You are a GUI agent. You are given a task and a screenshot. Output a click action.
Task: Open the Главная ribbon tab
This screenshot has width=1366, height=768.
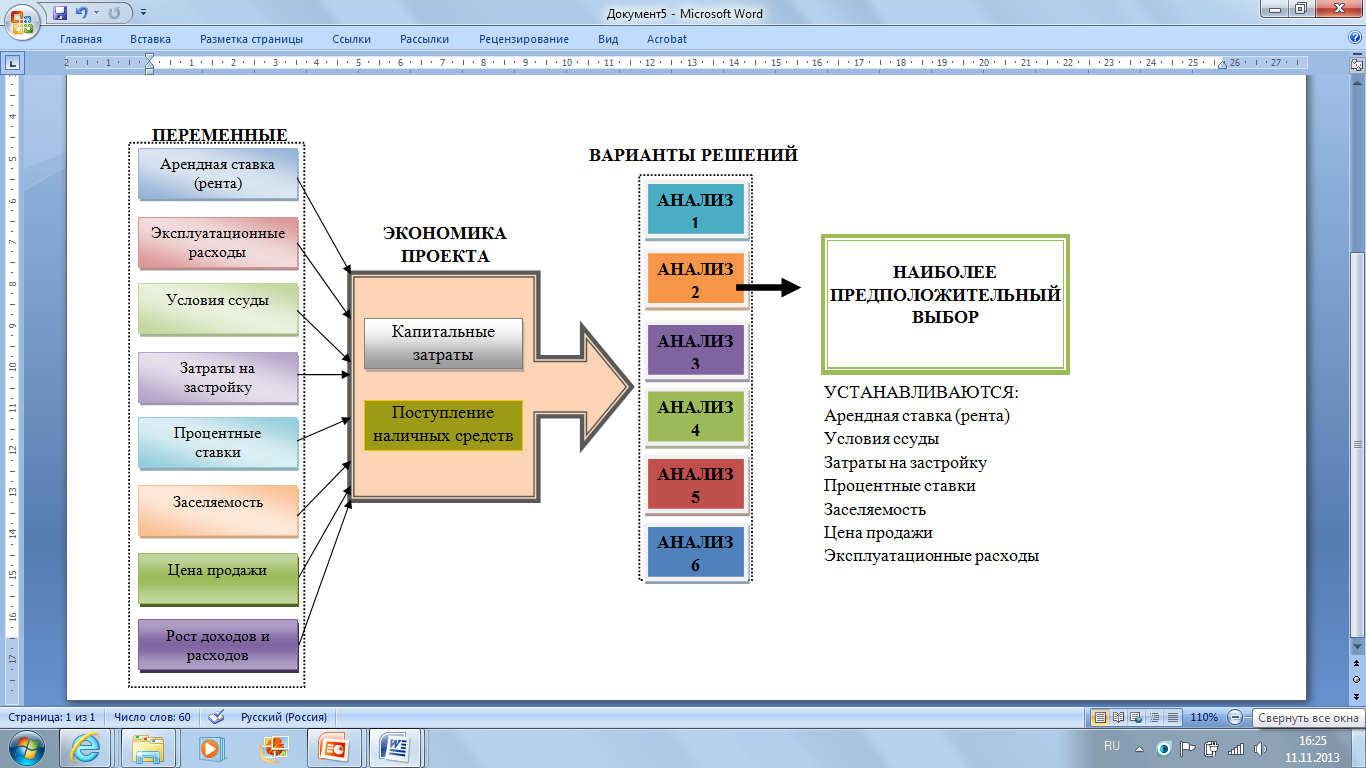[x=81, y=39]
